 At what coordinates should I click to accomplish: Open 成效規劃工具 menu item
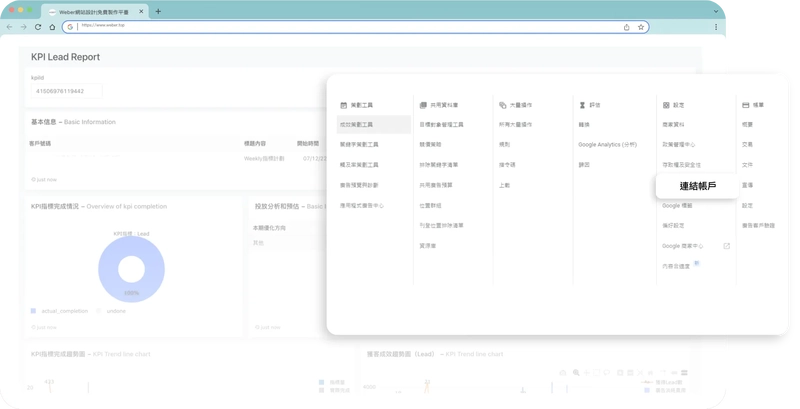click(374, 124)
